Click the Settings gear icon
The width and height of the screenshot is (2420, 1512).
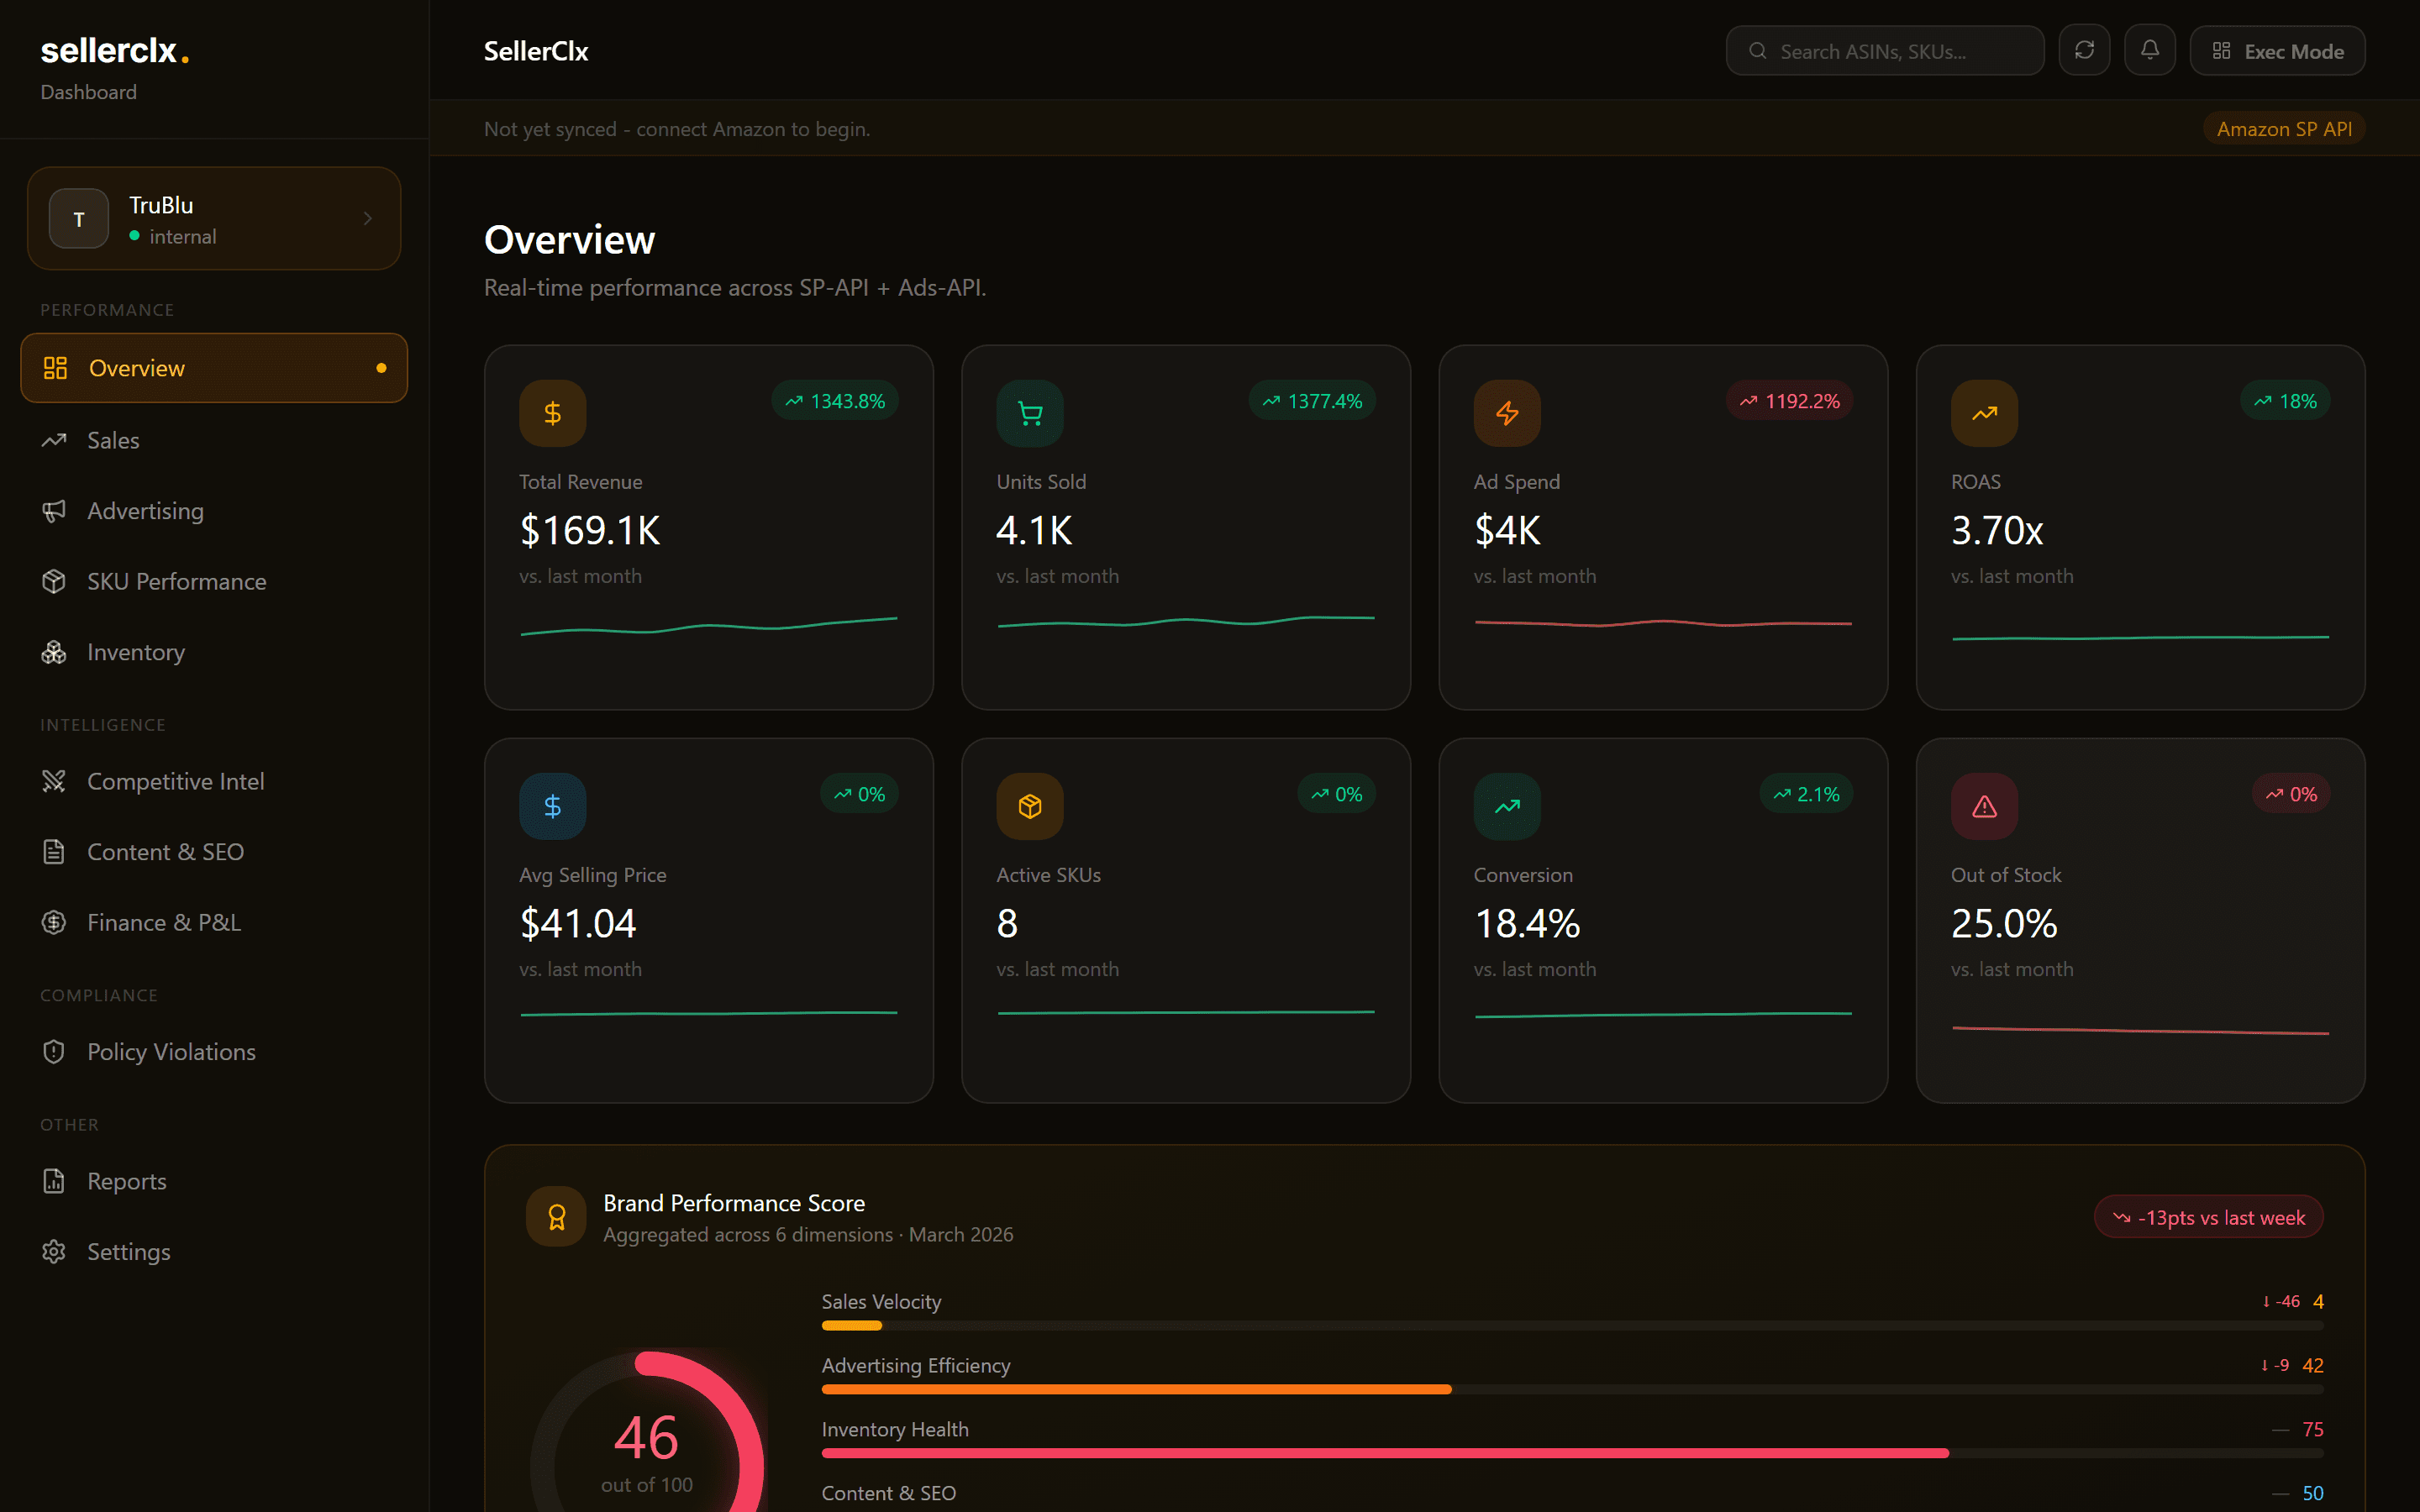pyautogui.click(x=54, y=1252)
